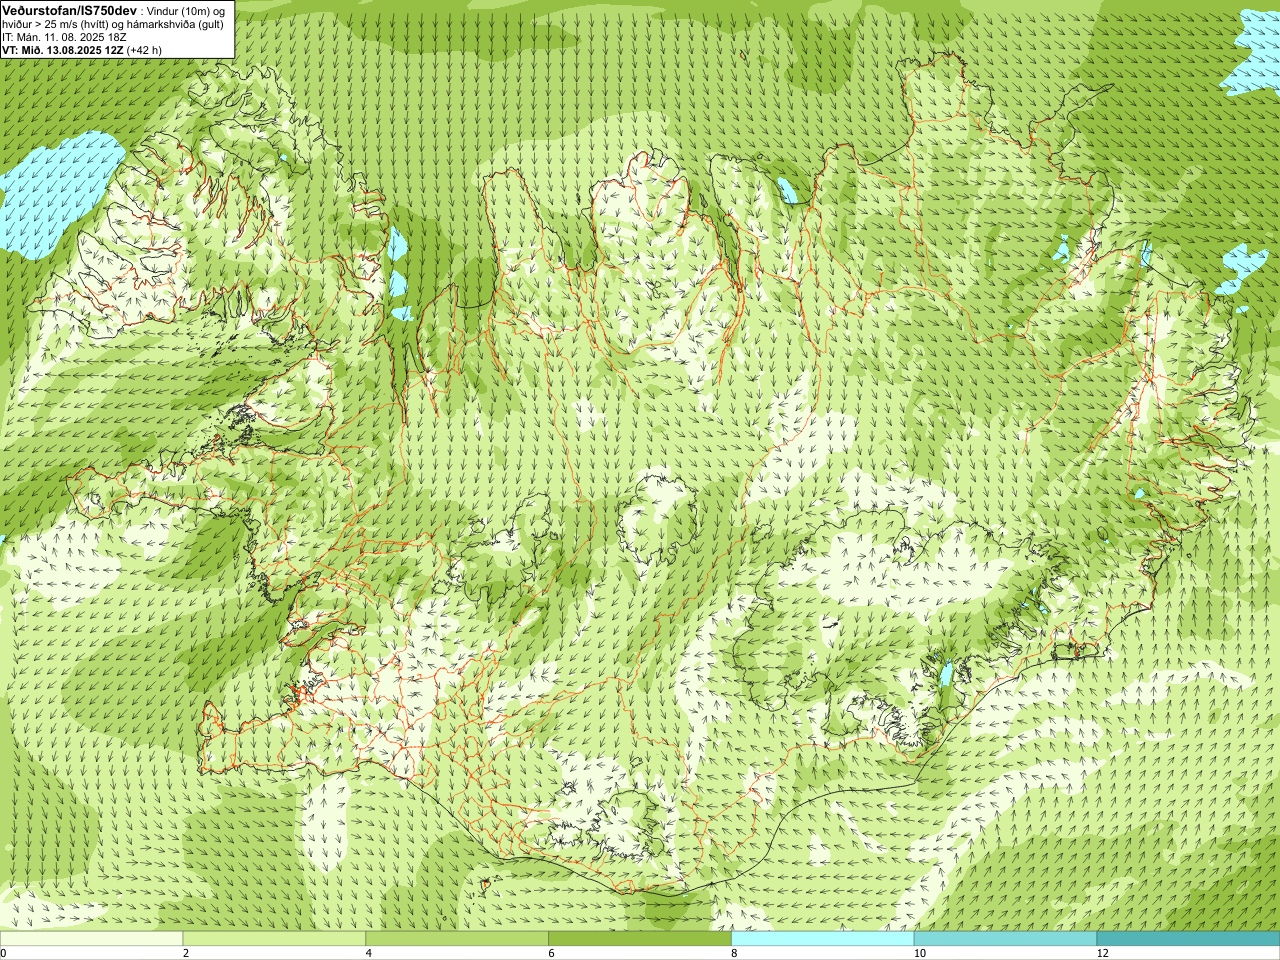1280x960 pixels.
Task: Click the legend tick label '6'
Action: point(552,953)
